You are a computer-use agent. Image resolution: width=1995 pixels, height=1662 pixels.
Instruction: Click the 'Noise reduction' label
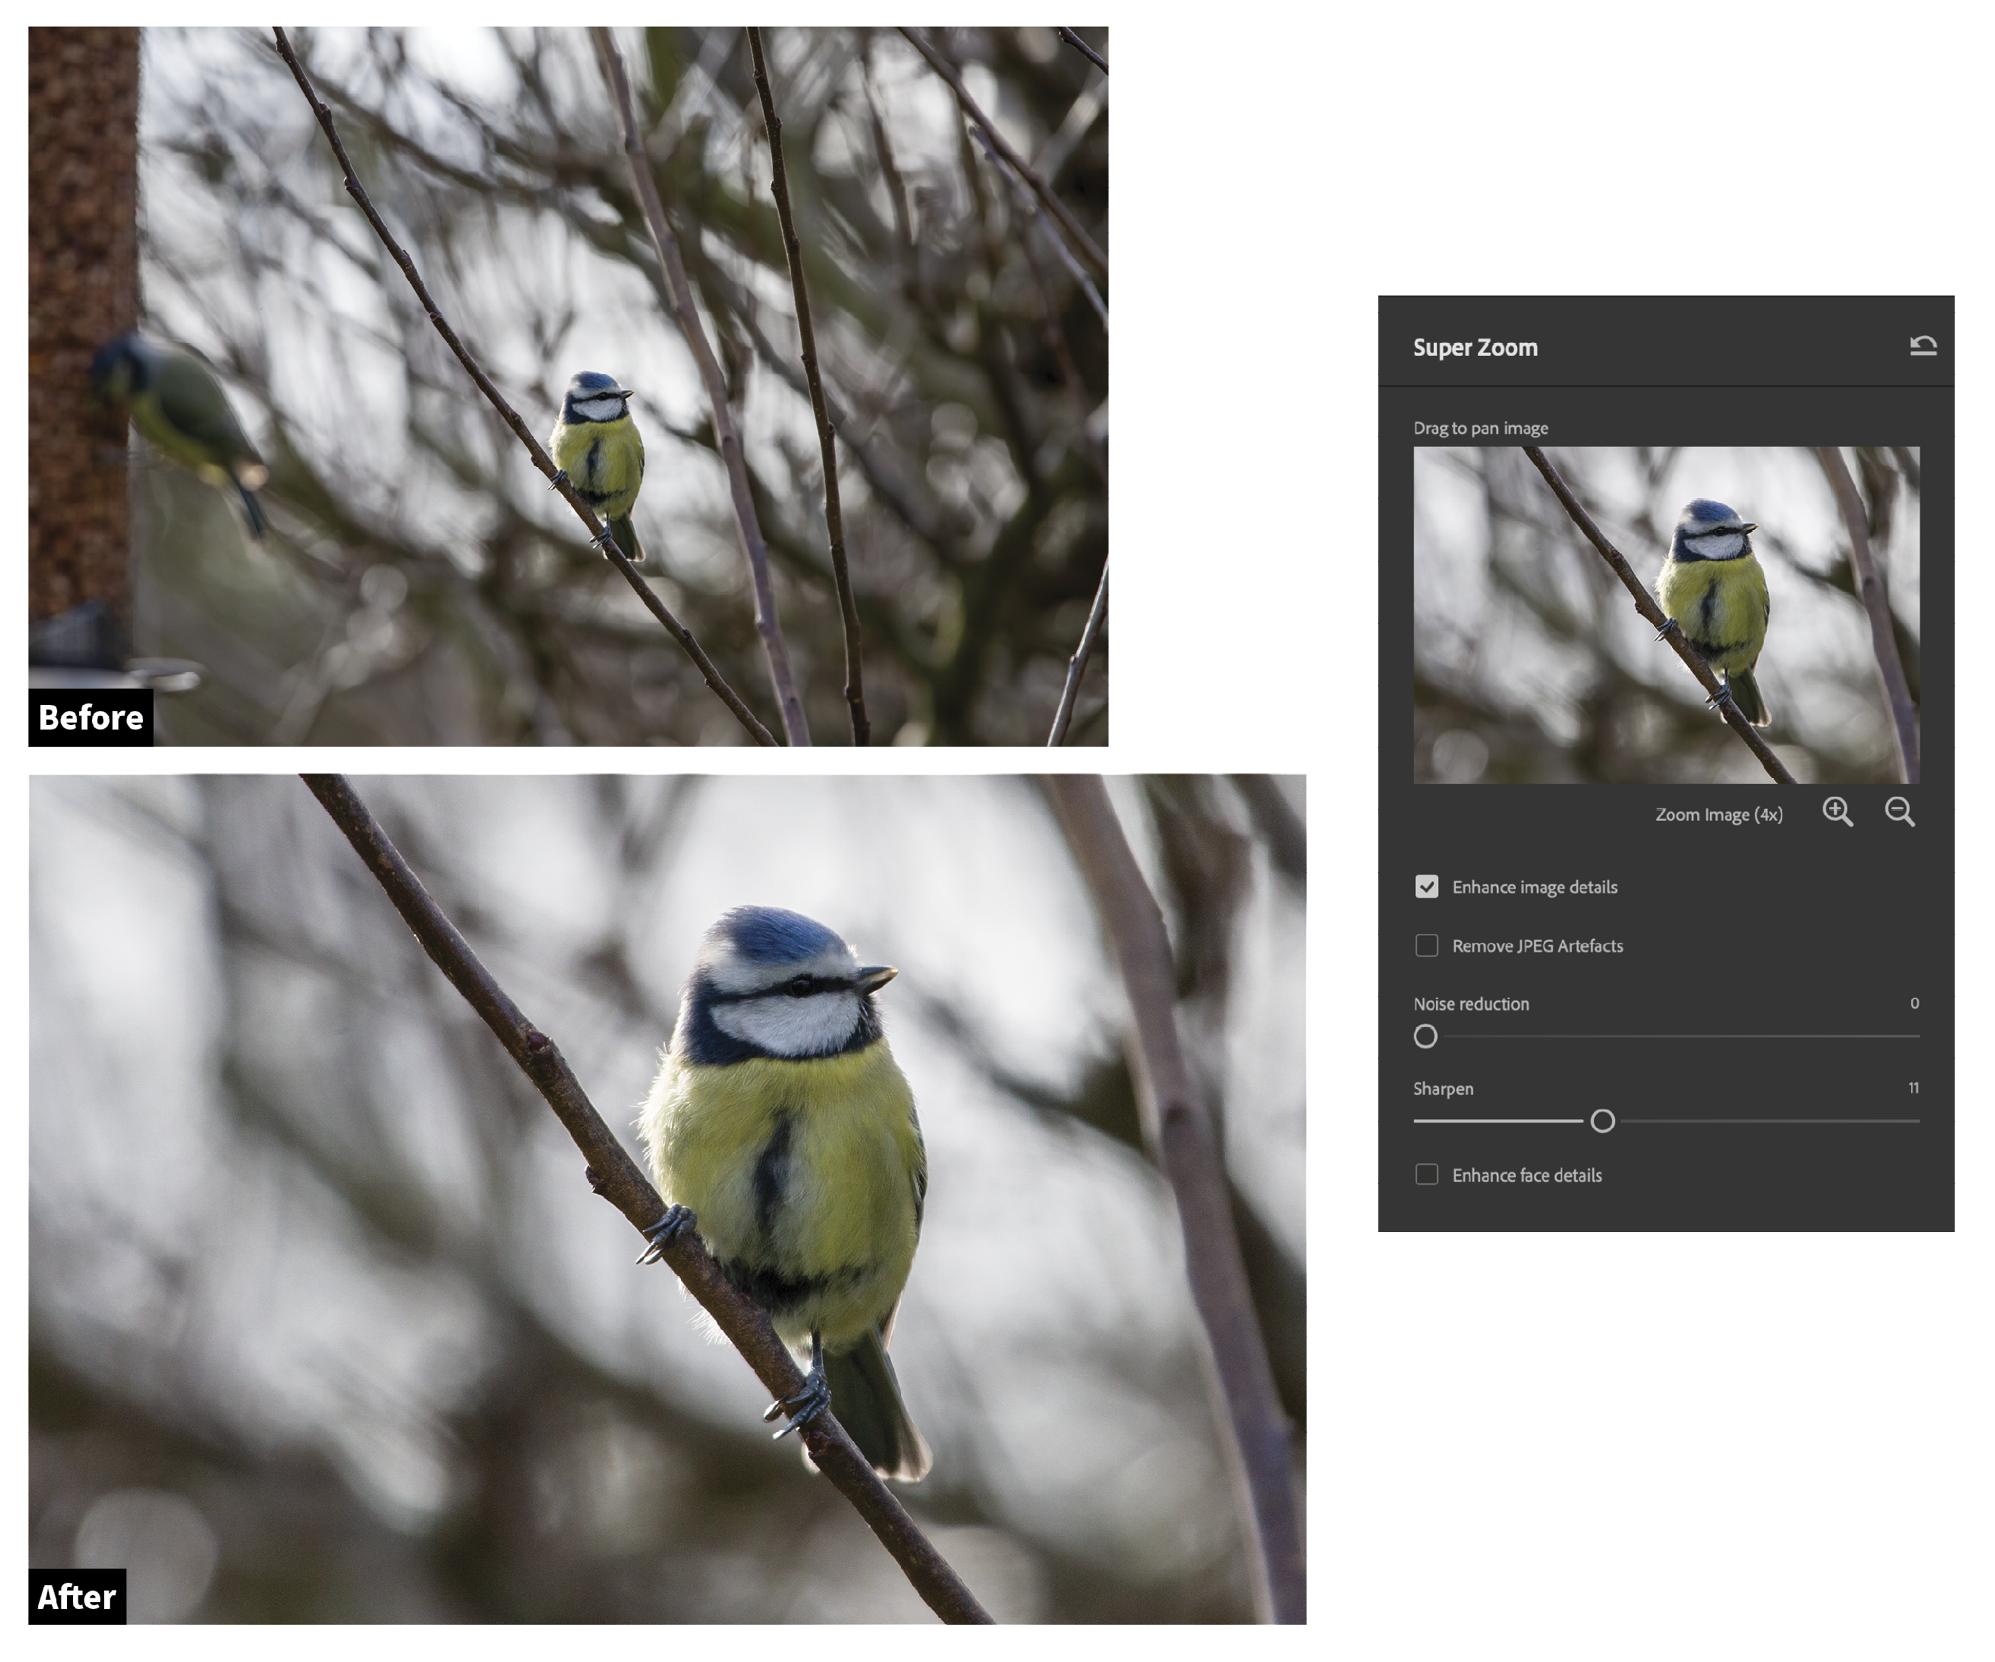[1471, 1004]
